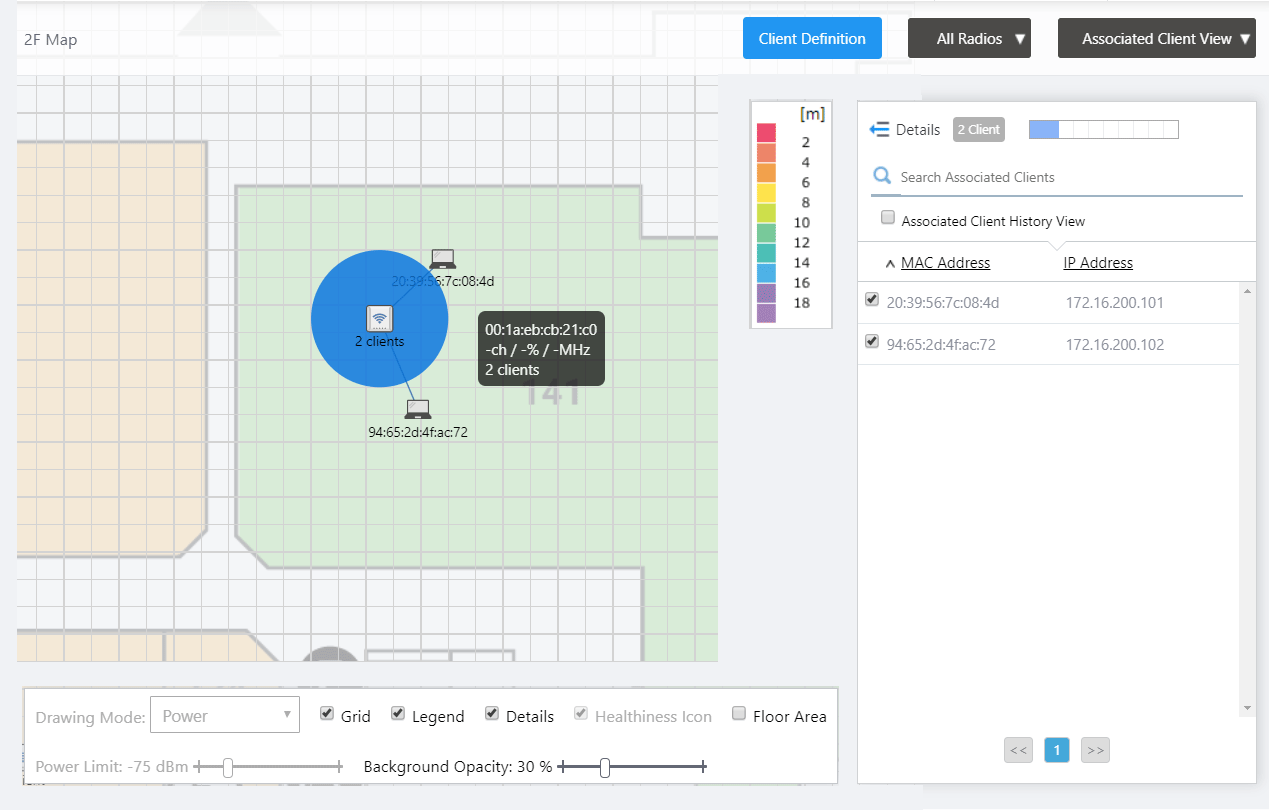1269x810 pixels.
Task: Click the search magnifier icon
Action: point(882,176)
